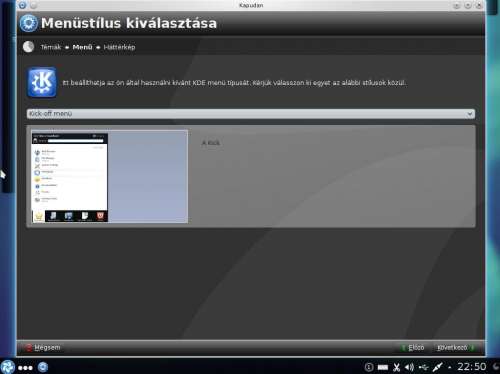Click the round progress icon before Témák

click(29, 47)
